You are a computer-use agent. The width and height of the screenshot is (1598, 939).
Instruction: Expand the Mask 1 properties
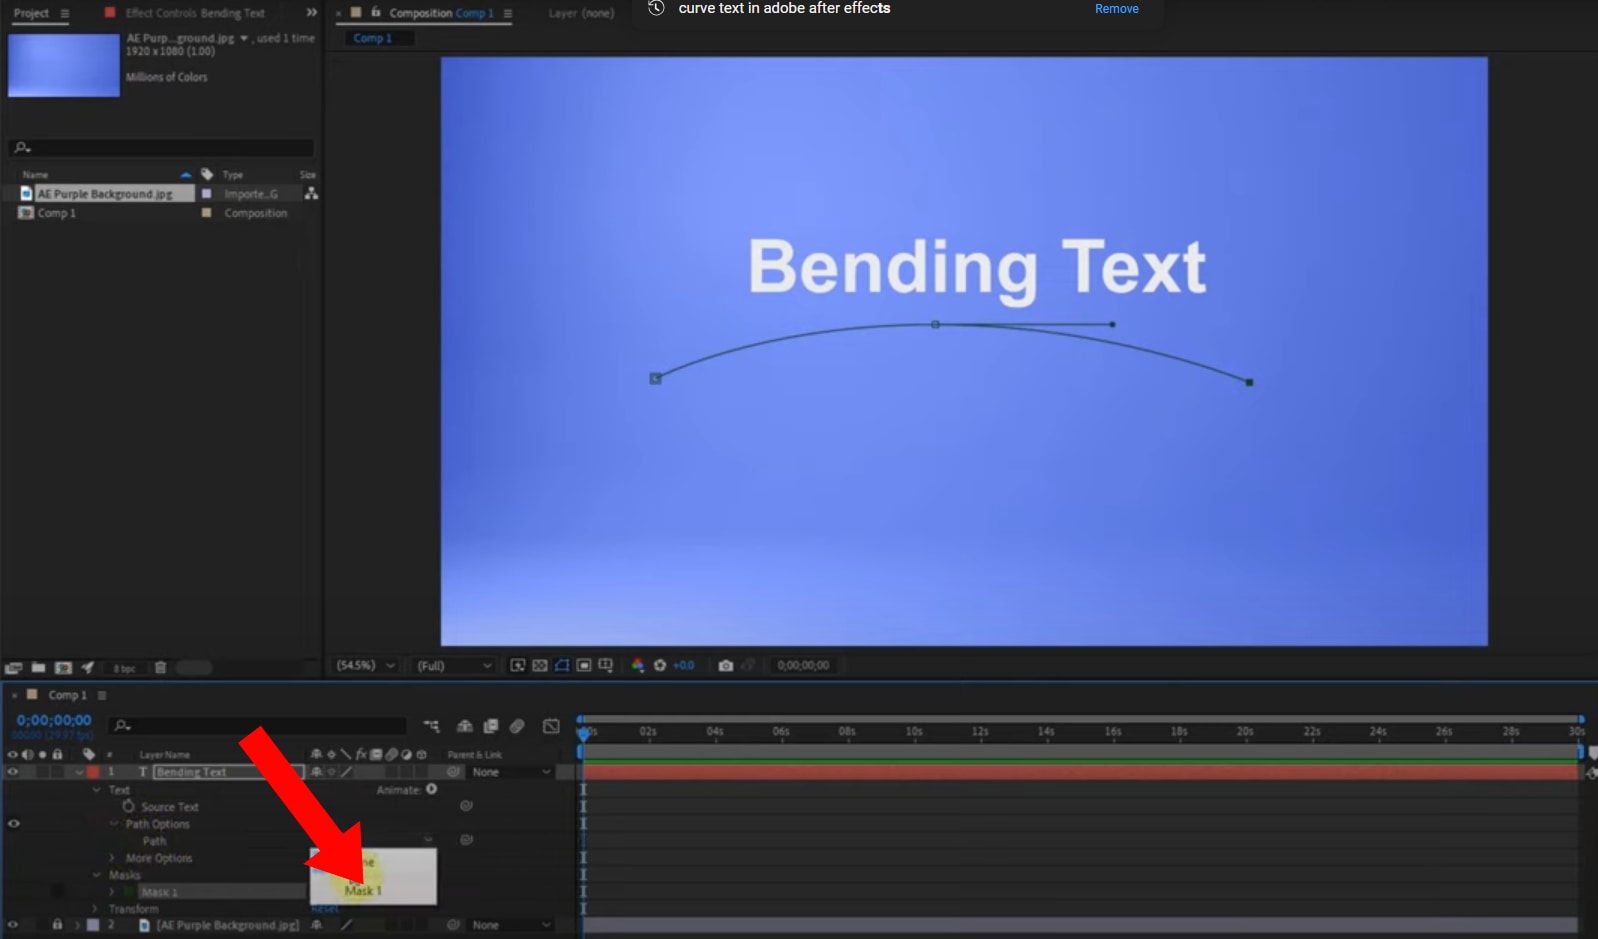[112, 892]
